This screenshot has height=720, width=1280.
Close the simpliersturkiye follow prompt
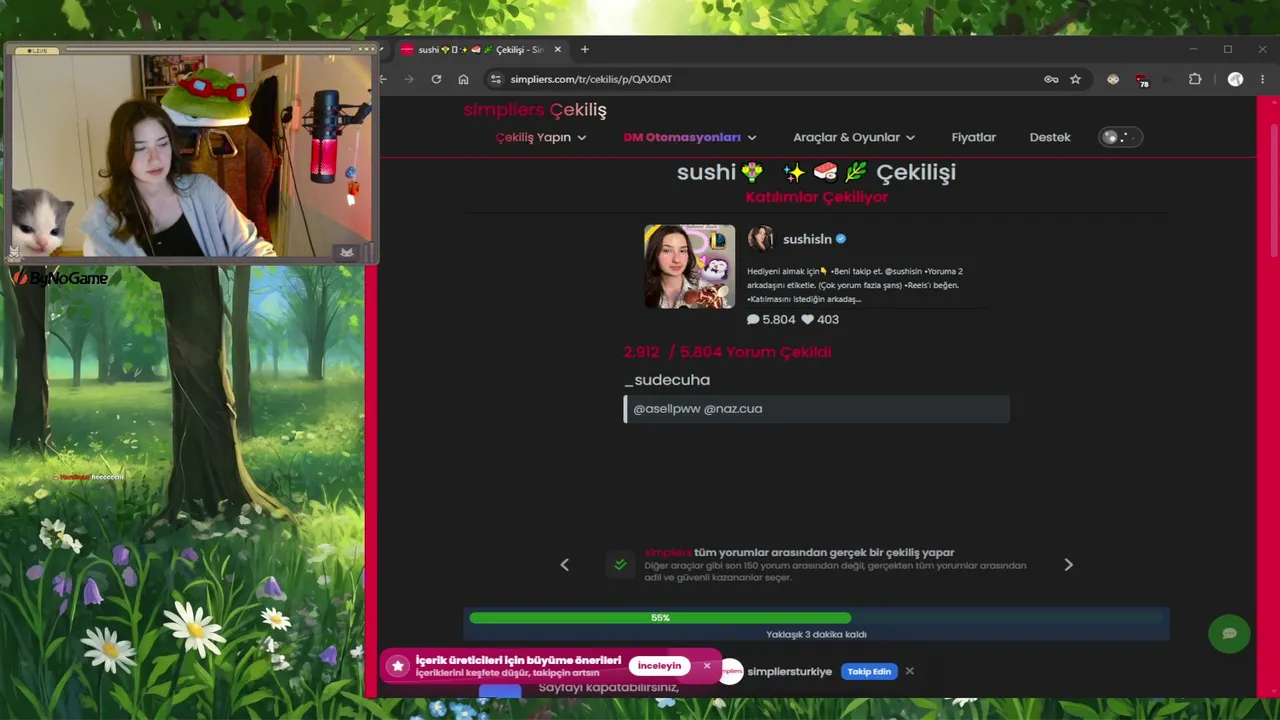(x=909, y=671)
